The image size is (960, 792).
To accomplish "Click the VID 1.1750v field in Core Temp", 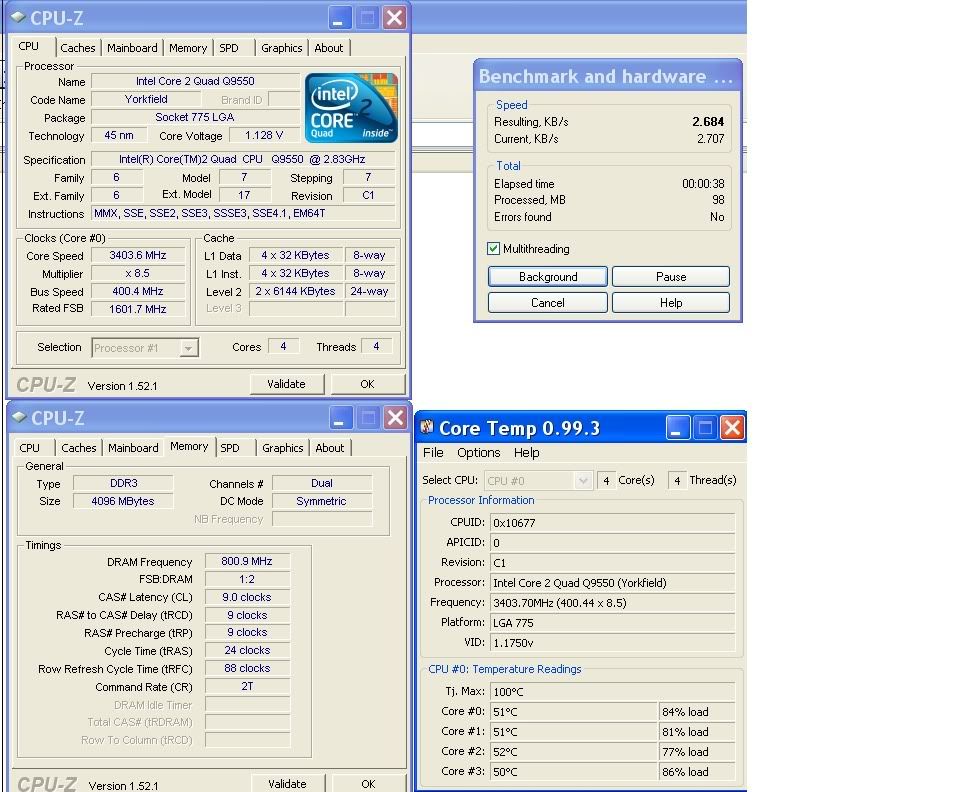I will pos(612,643).
